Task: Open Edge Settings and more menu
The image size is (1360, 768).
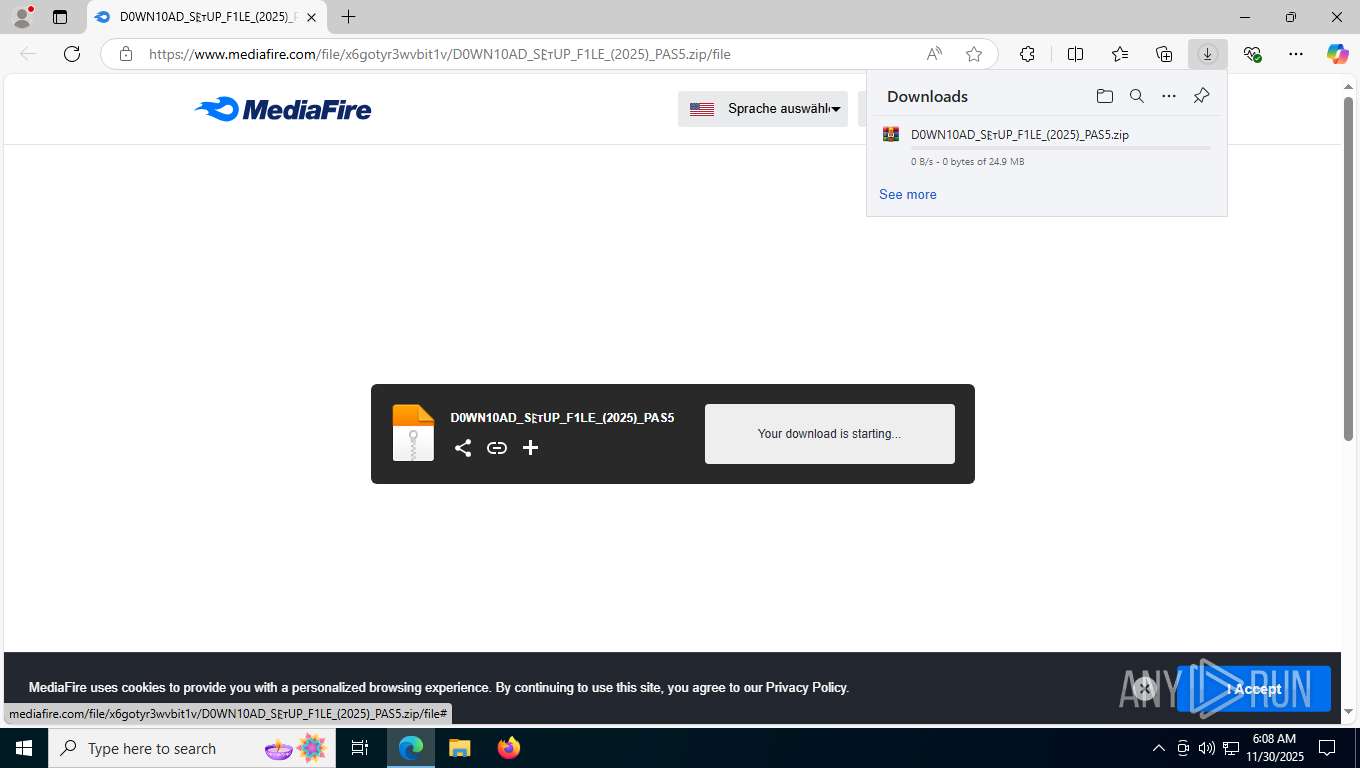Action: 1296,54
